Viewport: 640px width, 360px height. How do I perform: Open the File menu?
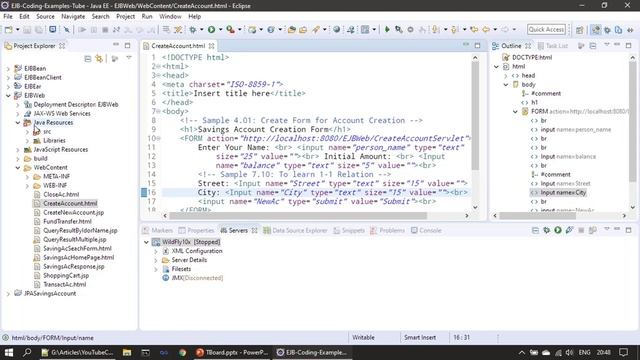[8, 16]
